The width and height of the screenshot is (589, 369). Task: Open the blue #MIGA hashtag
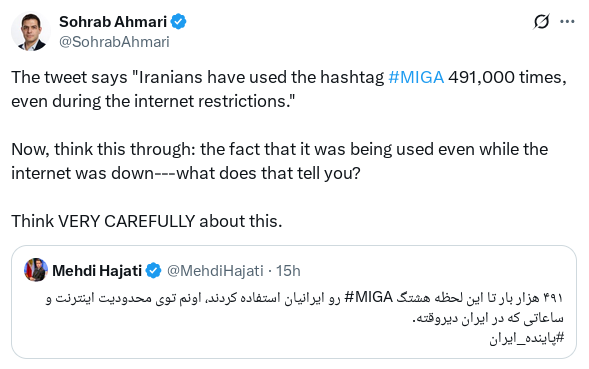point(416,77)
